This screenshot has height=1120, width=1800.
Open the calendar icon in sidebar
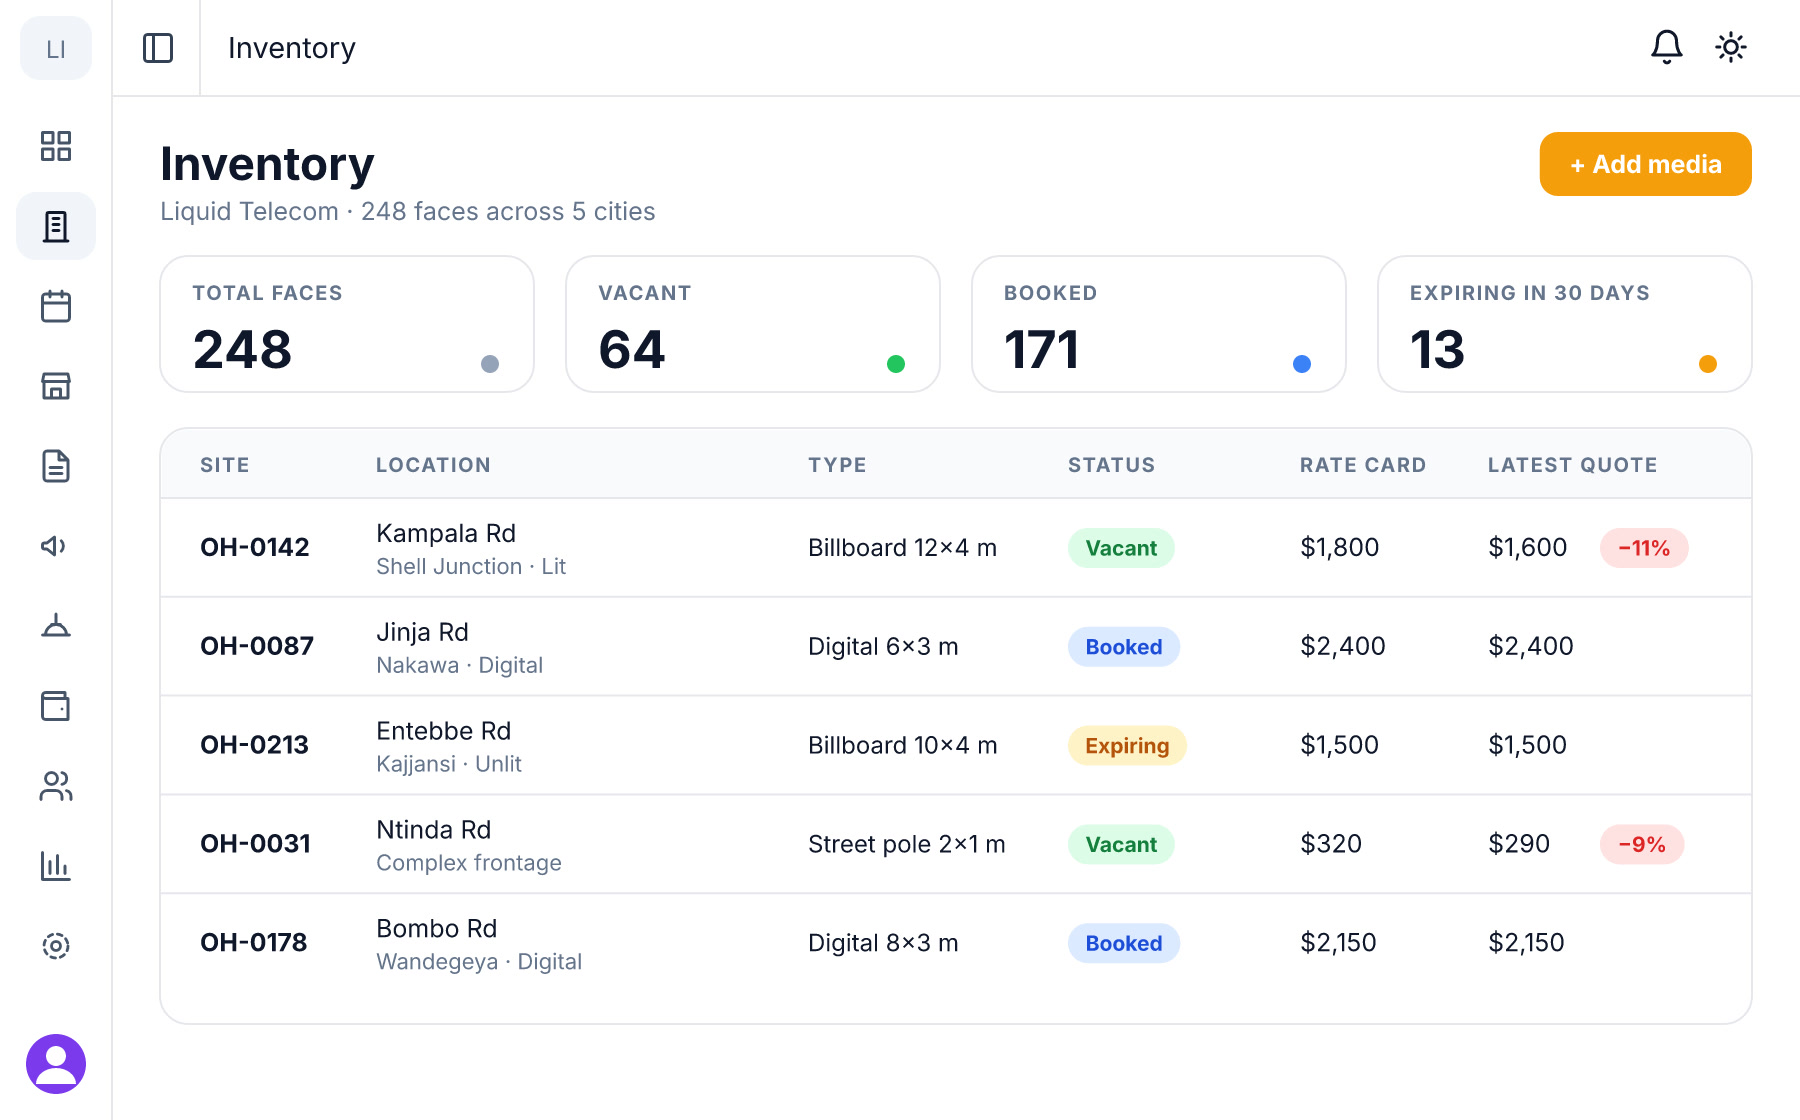click(56, 306)
